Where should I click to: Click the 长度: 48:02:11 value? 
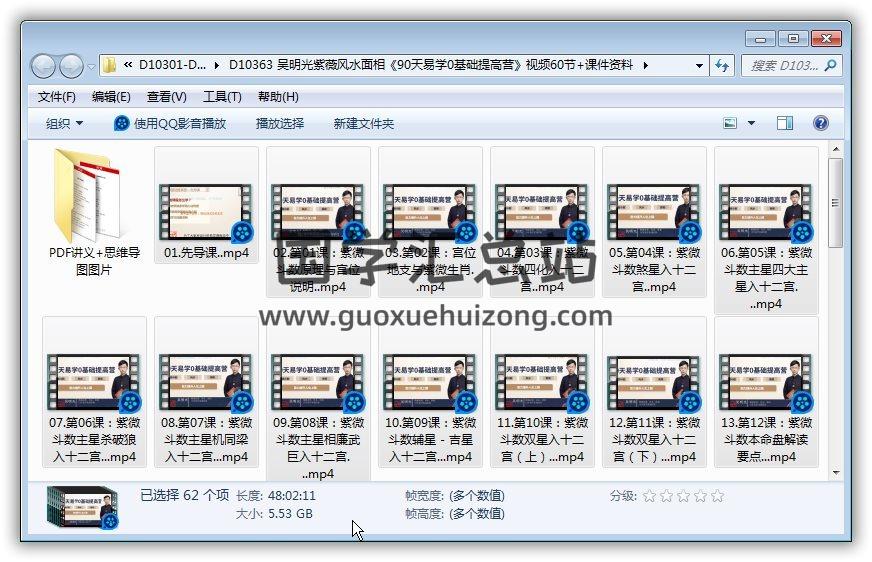tap(292, 495)
